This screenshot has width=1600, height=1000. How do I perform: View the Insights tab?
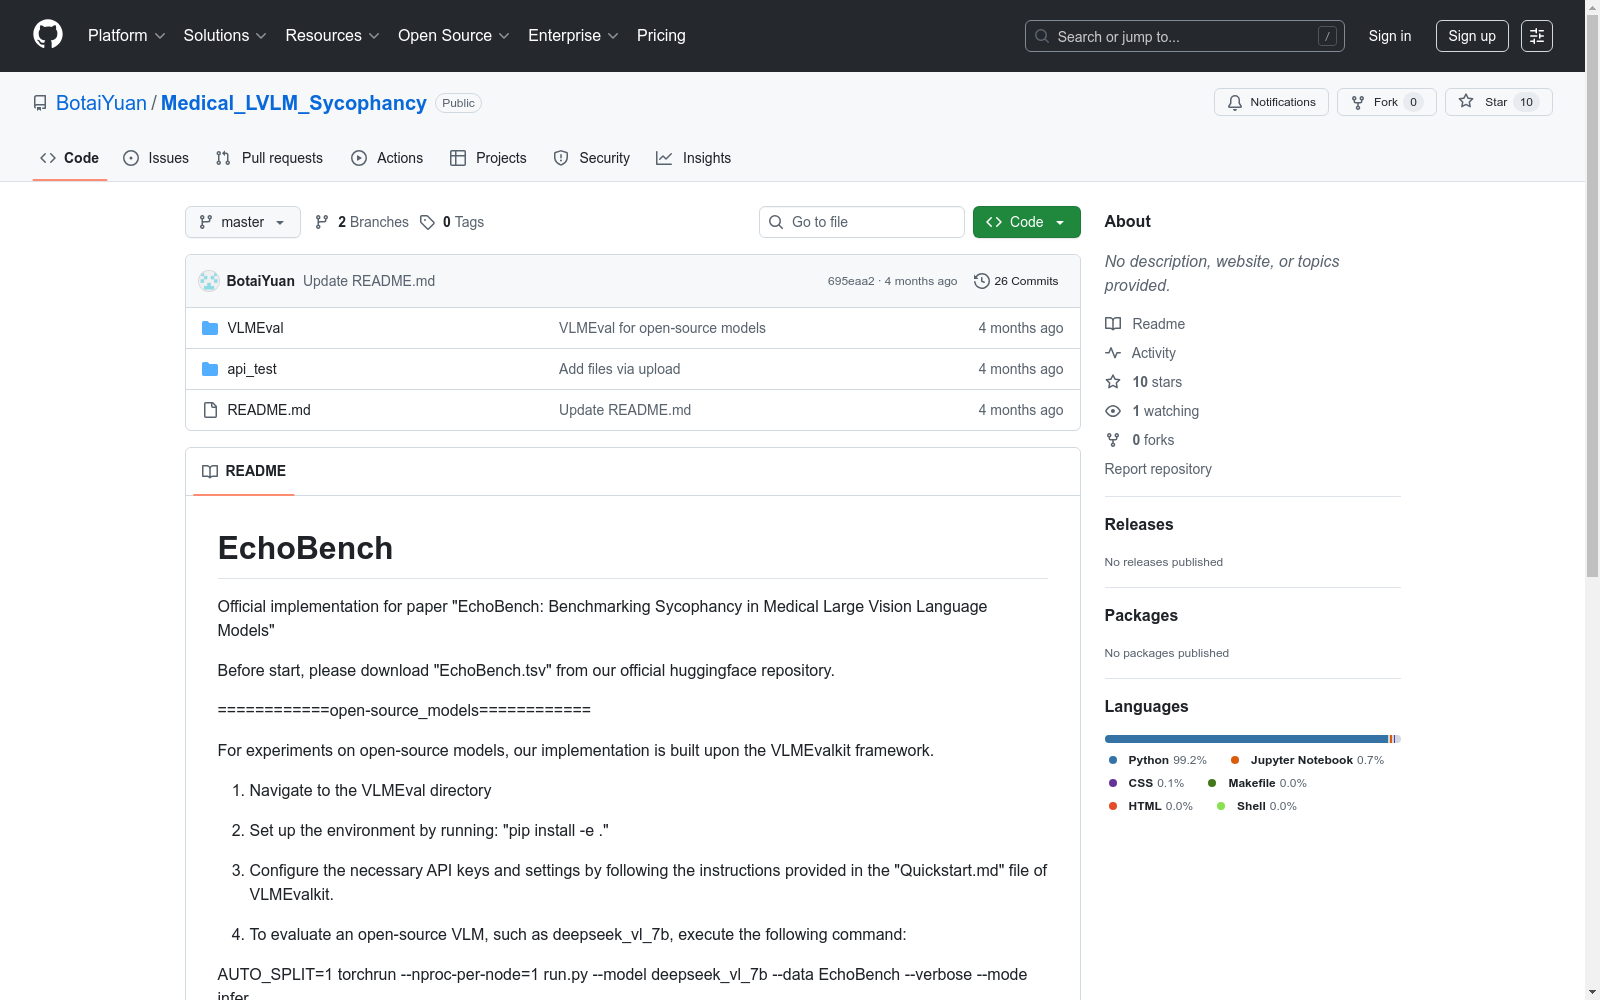(x=693, y=158)
